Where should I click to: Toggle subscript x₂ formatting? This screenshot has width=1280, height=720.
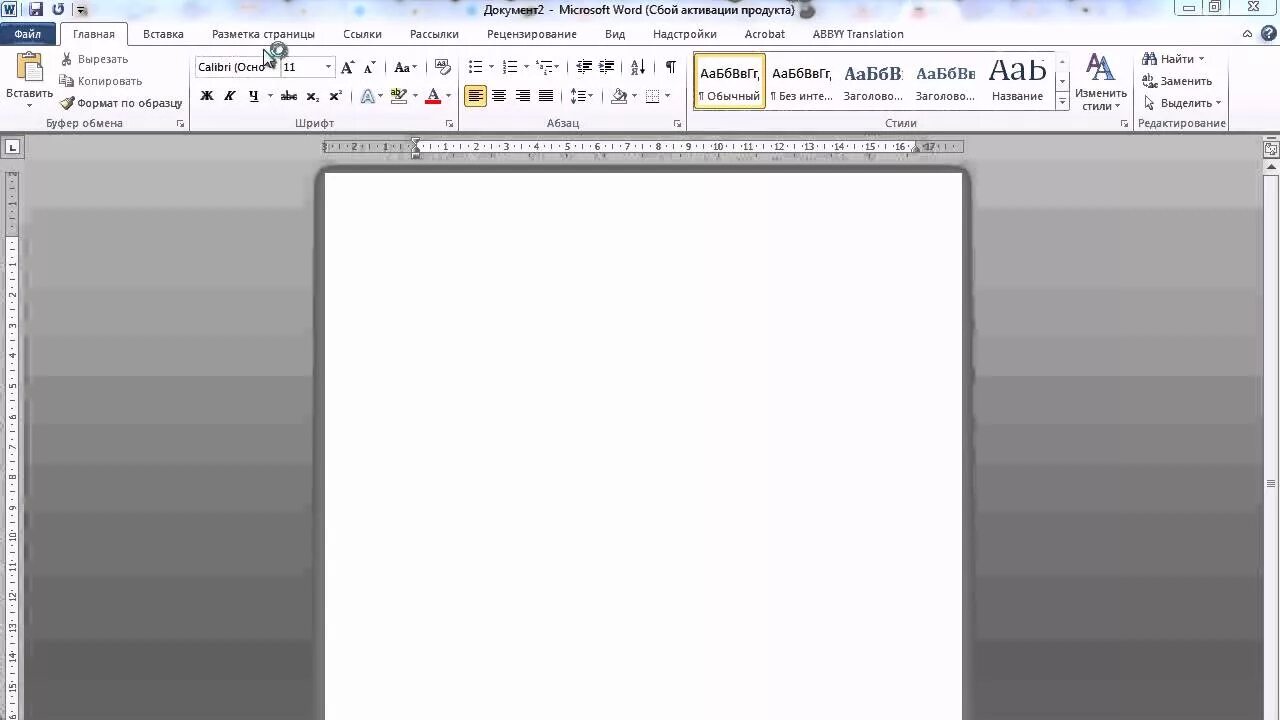pos(313,96)
